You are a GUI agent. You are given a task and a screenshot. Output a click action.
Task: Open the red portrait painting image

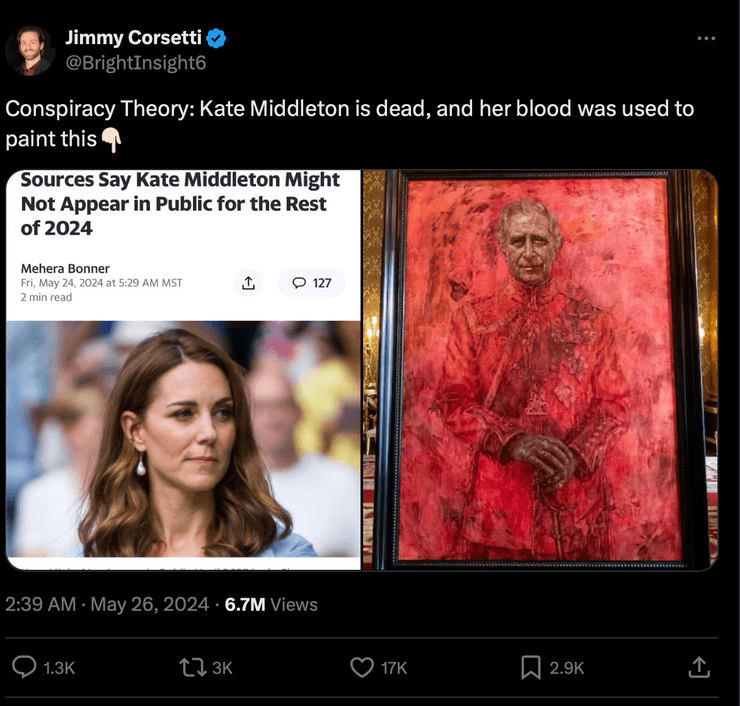(540, 370)
